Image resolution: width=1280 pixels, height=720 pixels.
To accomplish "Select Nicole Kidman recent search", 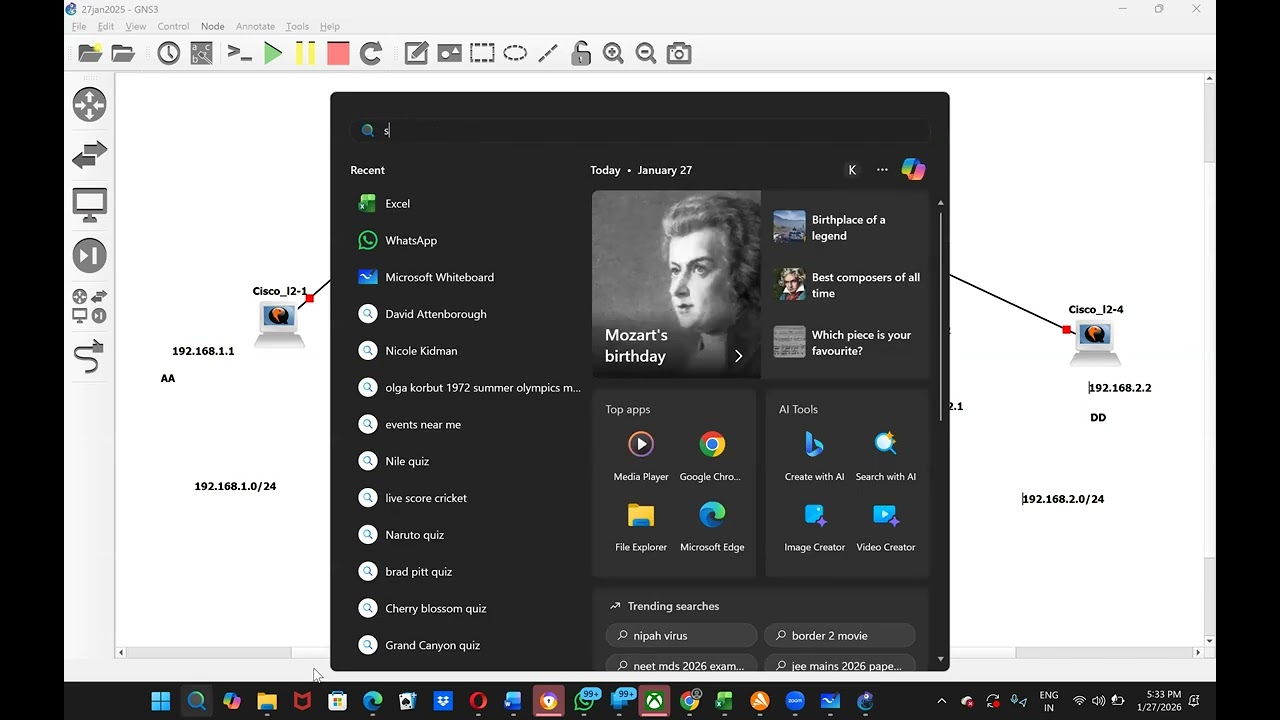I will pos(465,351).
